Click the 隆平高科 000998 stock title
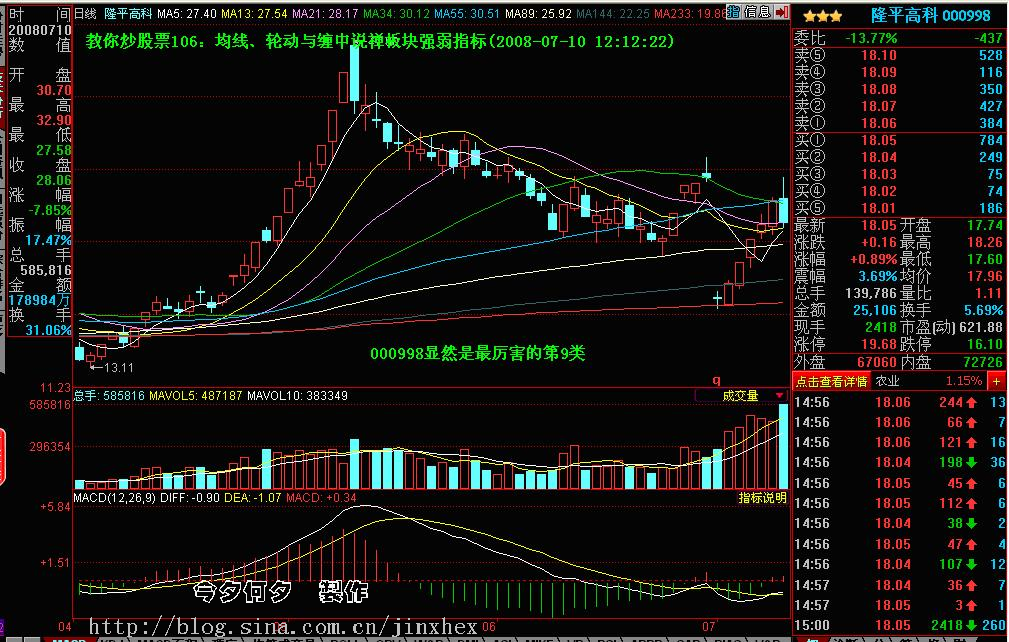Screen dimensions: 1009x642 929,16
